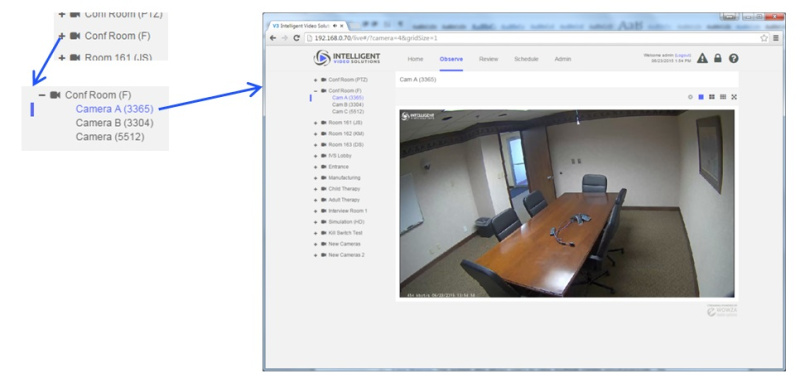This screenshot has height=383, width=800.
Task: Expand the Simulation (HD) group
Action: click(316, 222)
